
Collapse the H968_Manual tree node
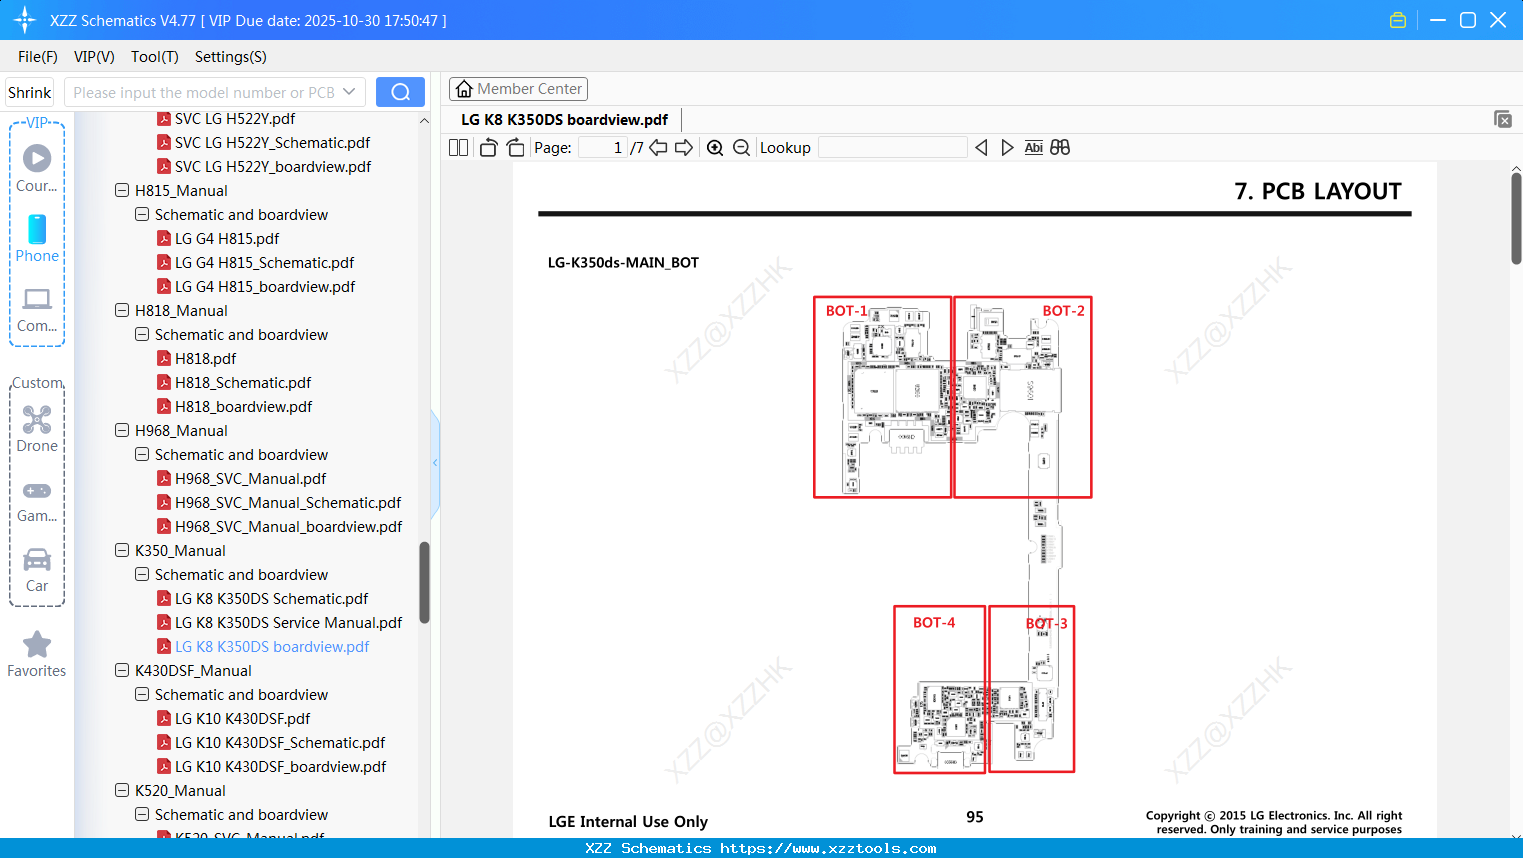point(122,430)
